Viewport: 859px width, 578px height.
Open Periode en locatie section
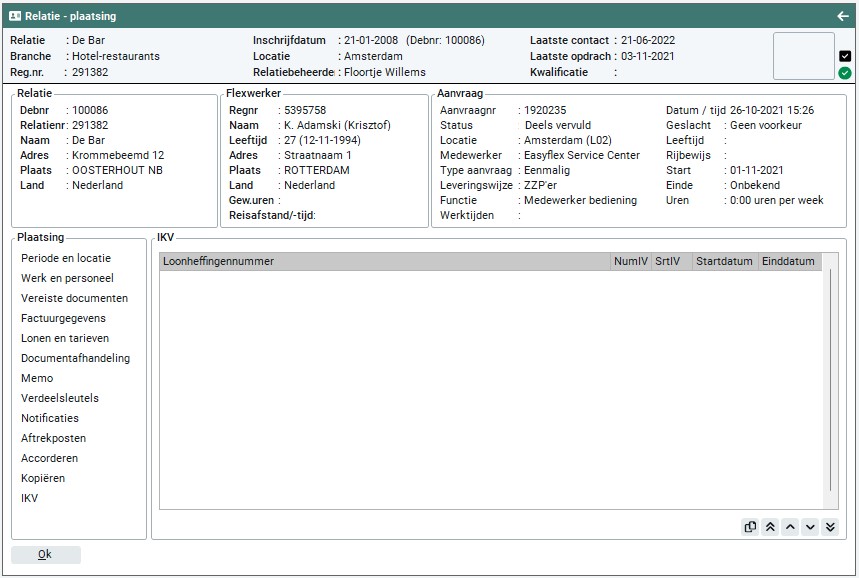66,258
